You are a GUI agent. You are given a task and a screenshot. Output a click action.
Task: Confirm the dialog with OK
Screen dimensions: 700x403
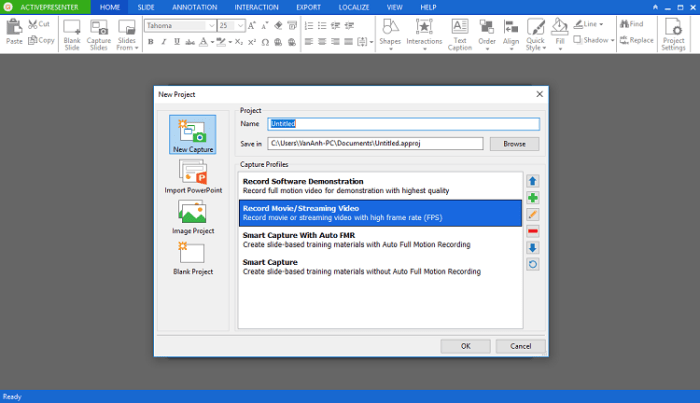[x=466, y=346]
